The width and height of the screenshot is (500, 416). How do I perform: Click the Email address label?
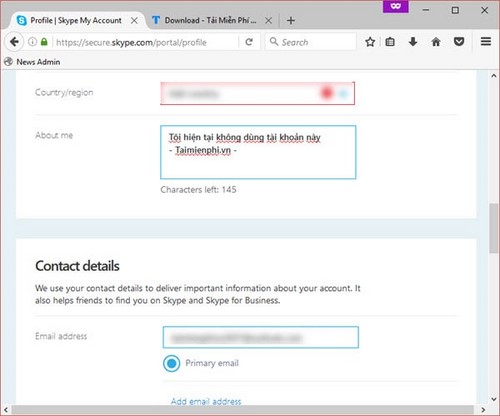[61, 336]
